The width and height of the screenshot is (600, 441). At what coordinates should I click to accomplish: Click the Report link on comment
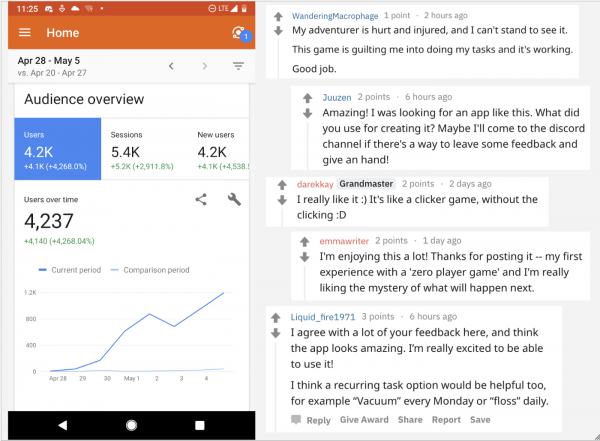tap(446, 421)
